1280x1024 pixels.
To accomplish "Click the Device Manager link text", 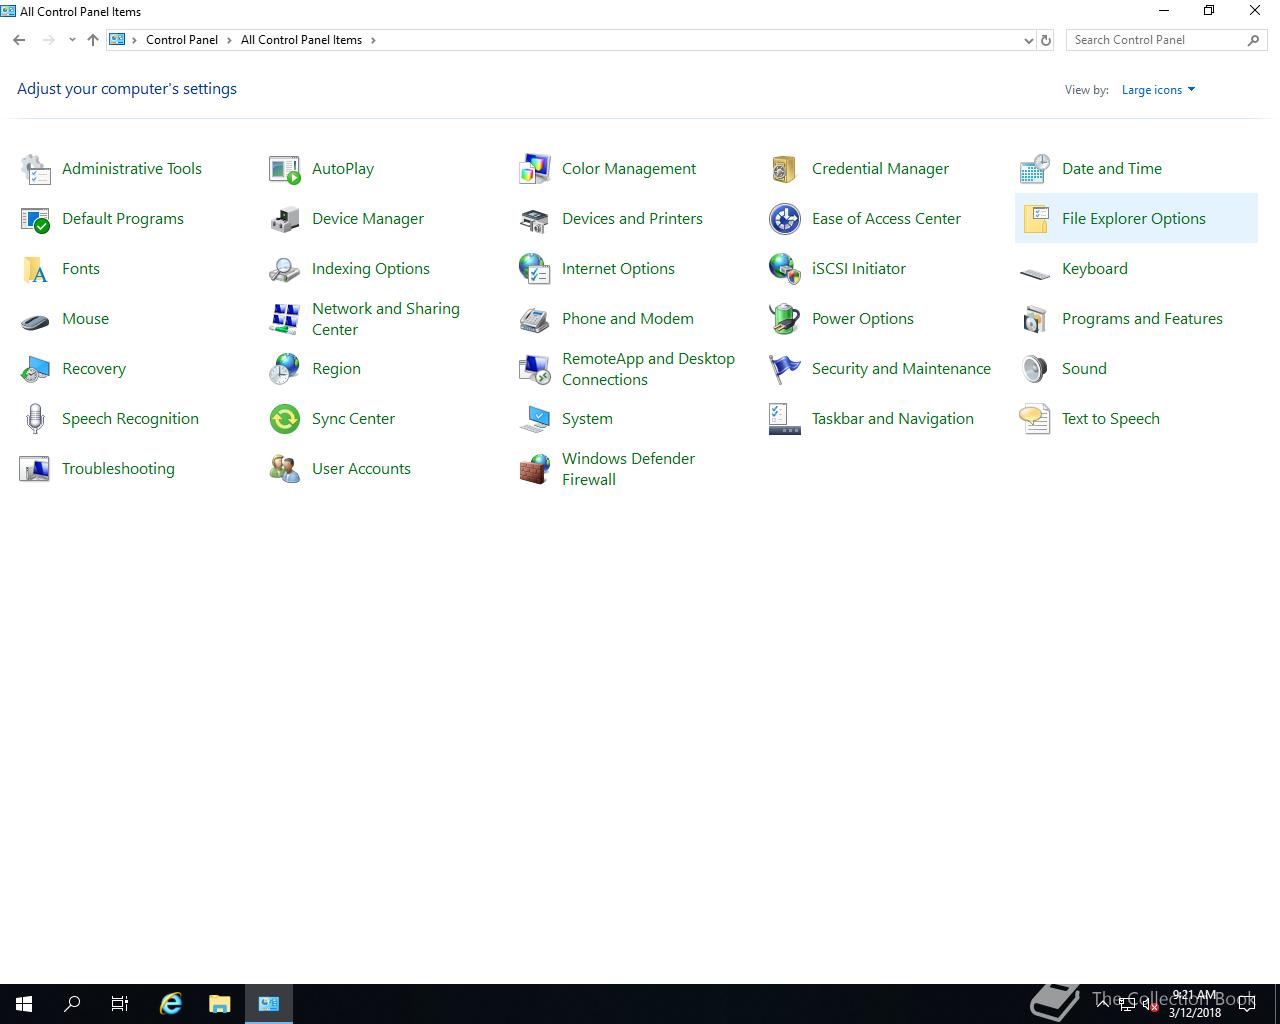I will tap(368, 219).
